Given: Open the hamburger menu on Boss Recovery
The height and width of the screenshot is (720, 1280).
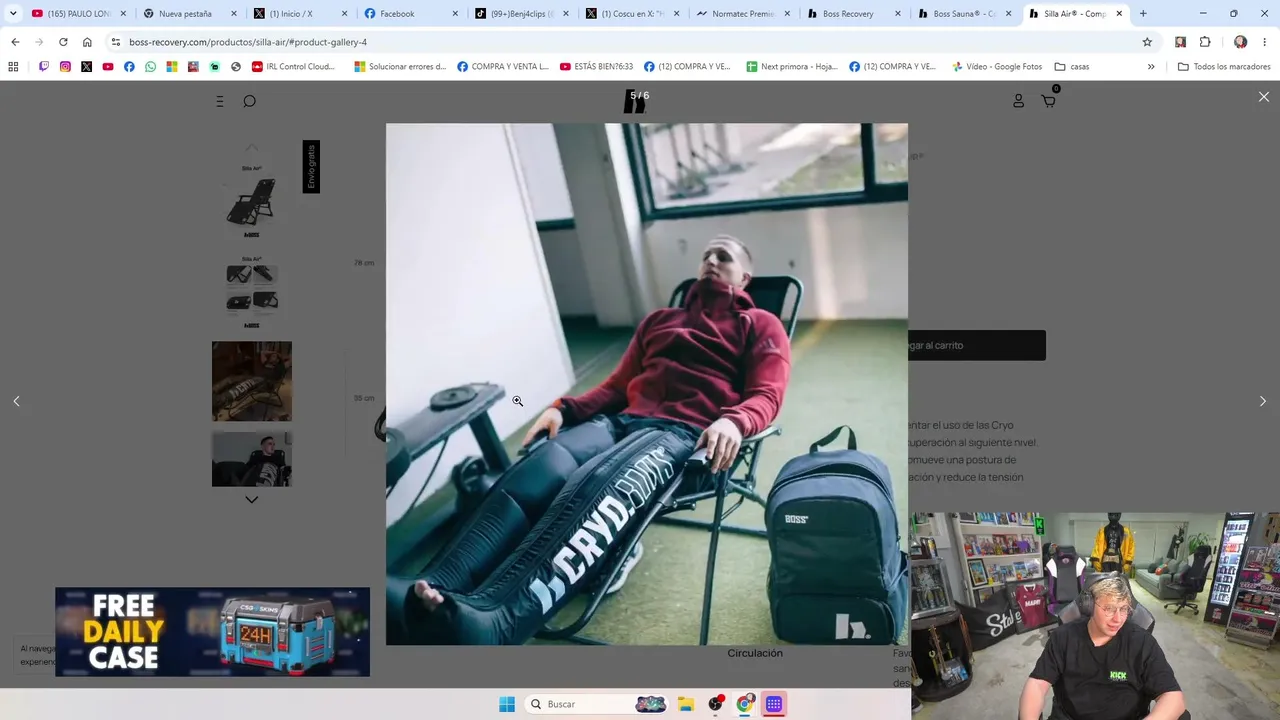Looking at the screenshot, I should 220,101.
